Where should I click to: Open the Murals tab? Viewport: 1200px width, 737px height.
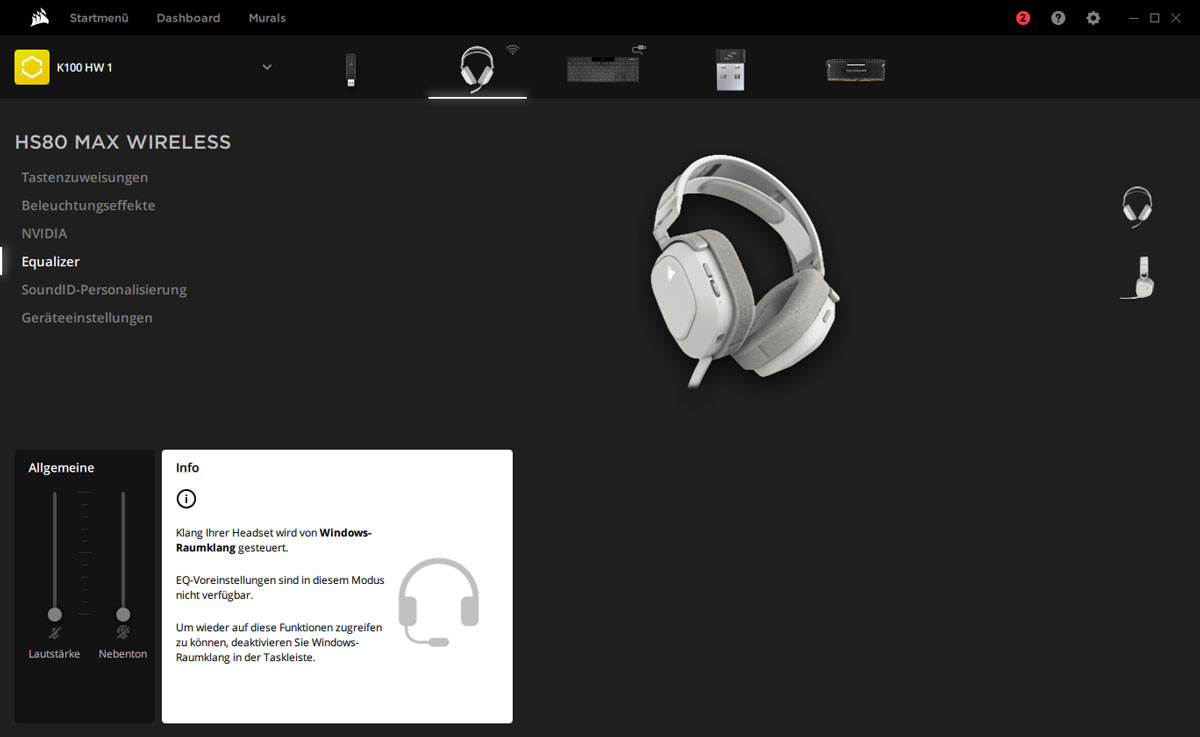tap(267, 18)
